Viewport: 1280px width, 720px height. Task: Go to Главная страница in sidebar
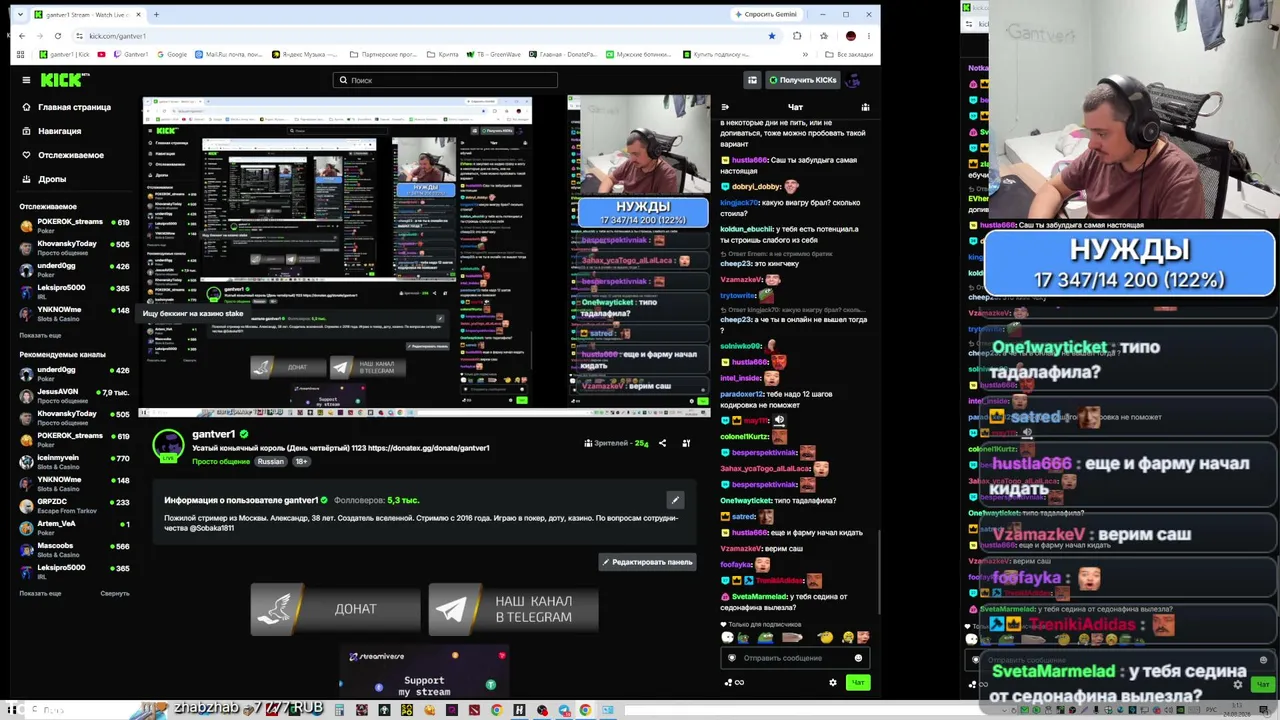click(66, 107)
